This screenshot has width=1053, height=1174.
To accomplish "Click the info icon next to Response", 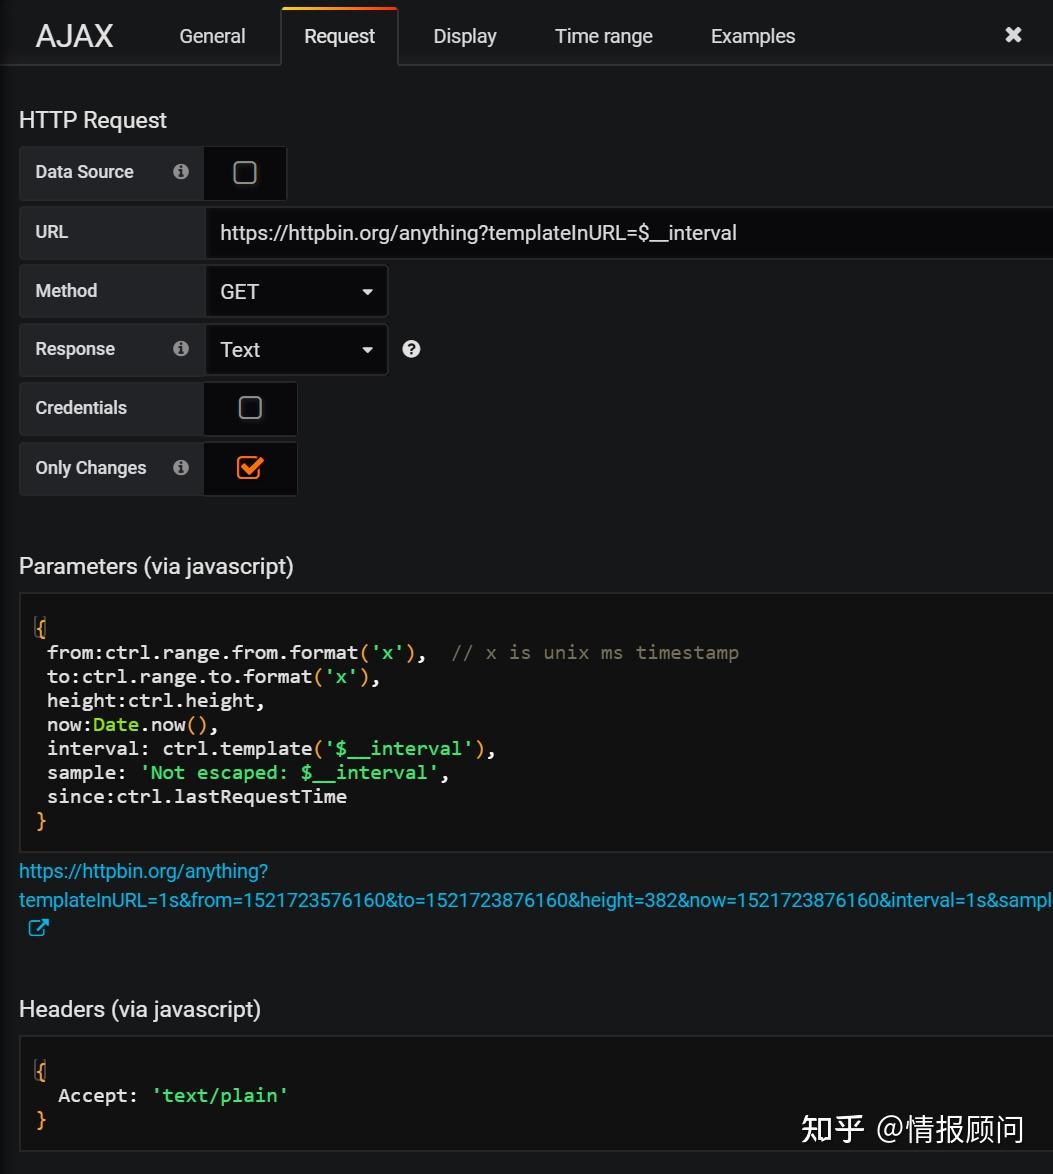I will coord(180,349).
